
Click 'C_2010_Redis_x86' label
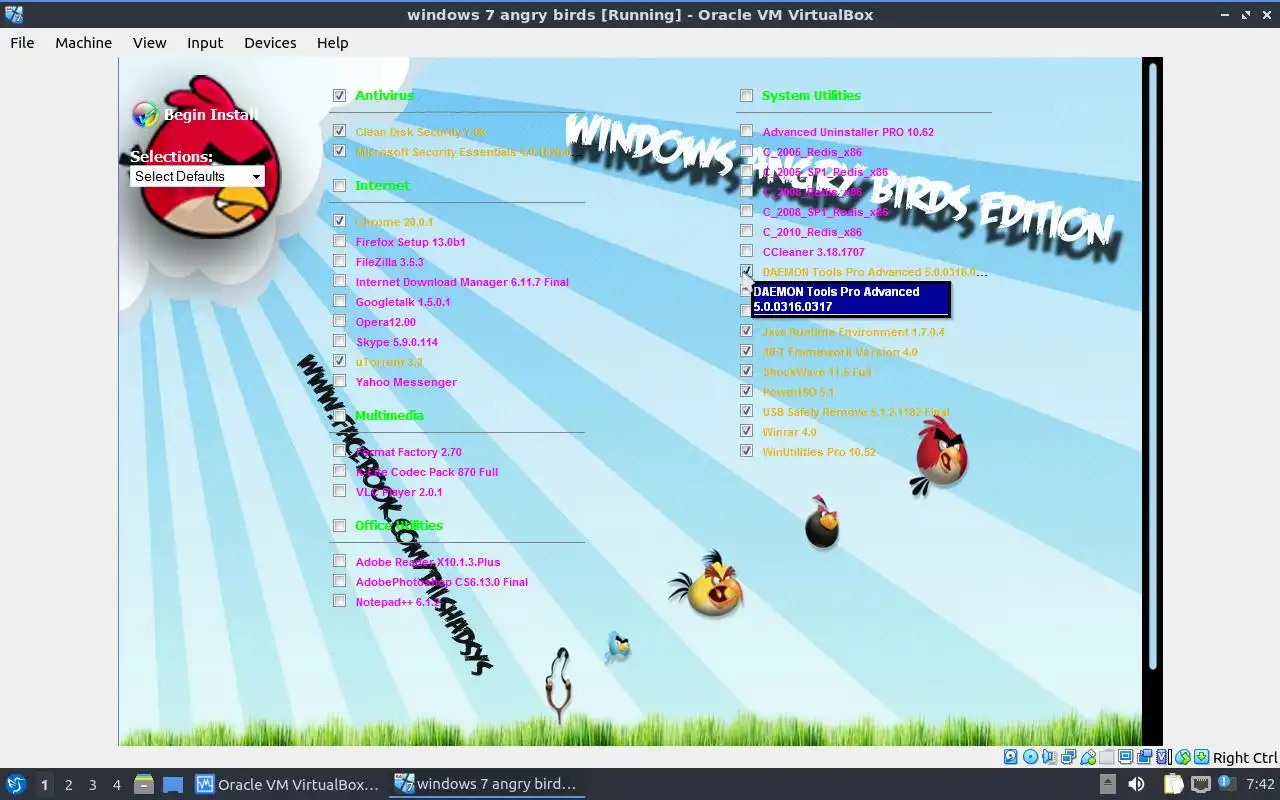coord(812,232)
